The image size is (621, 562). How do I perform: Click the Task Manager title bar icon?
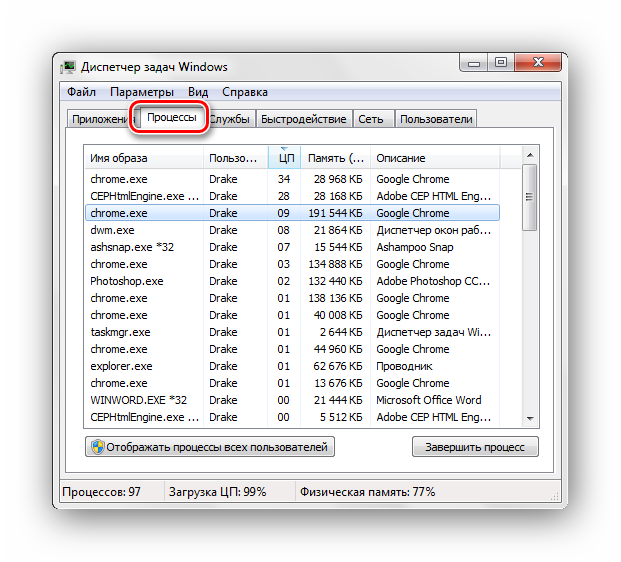click(x=69, y=67)
